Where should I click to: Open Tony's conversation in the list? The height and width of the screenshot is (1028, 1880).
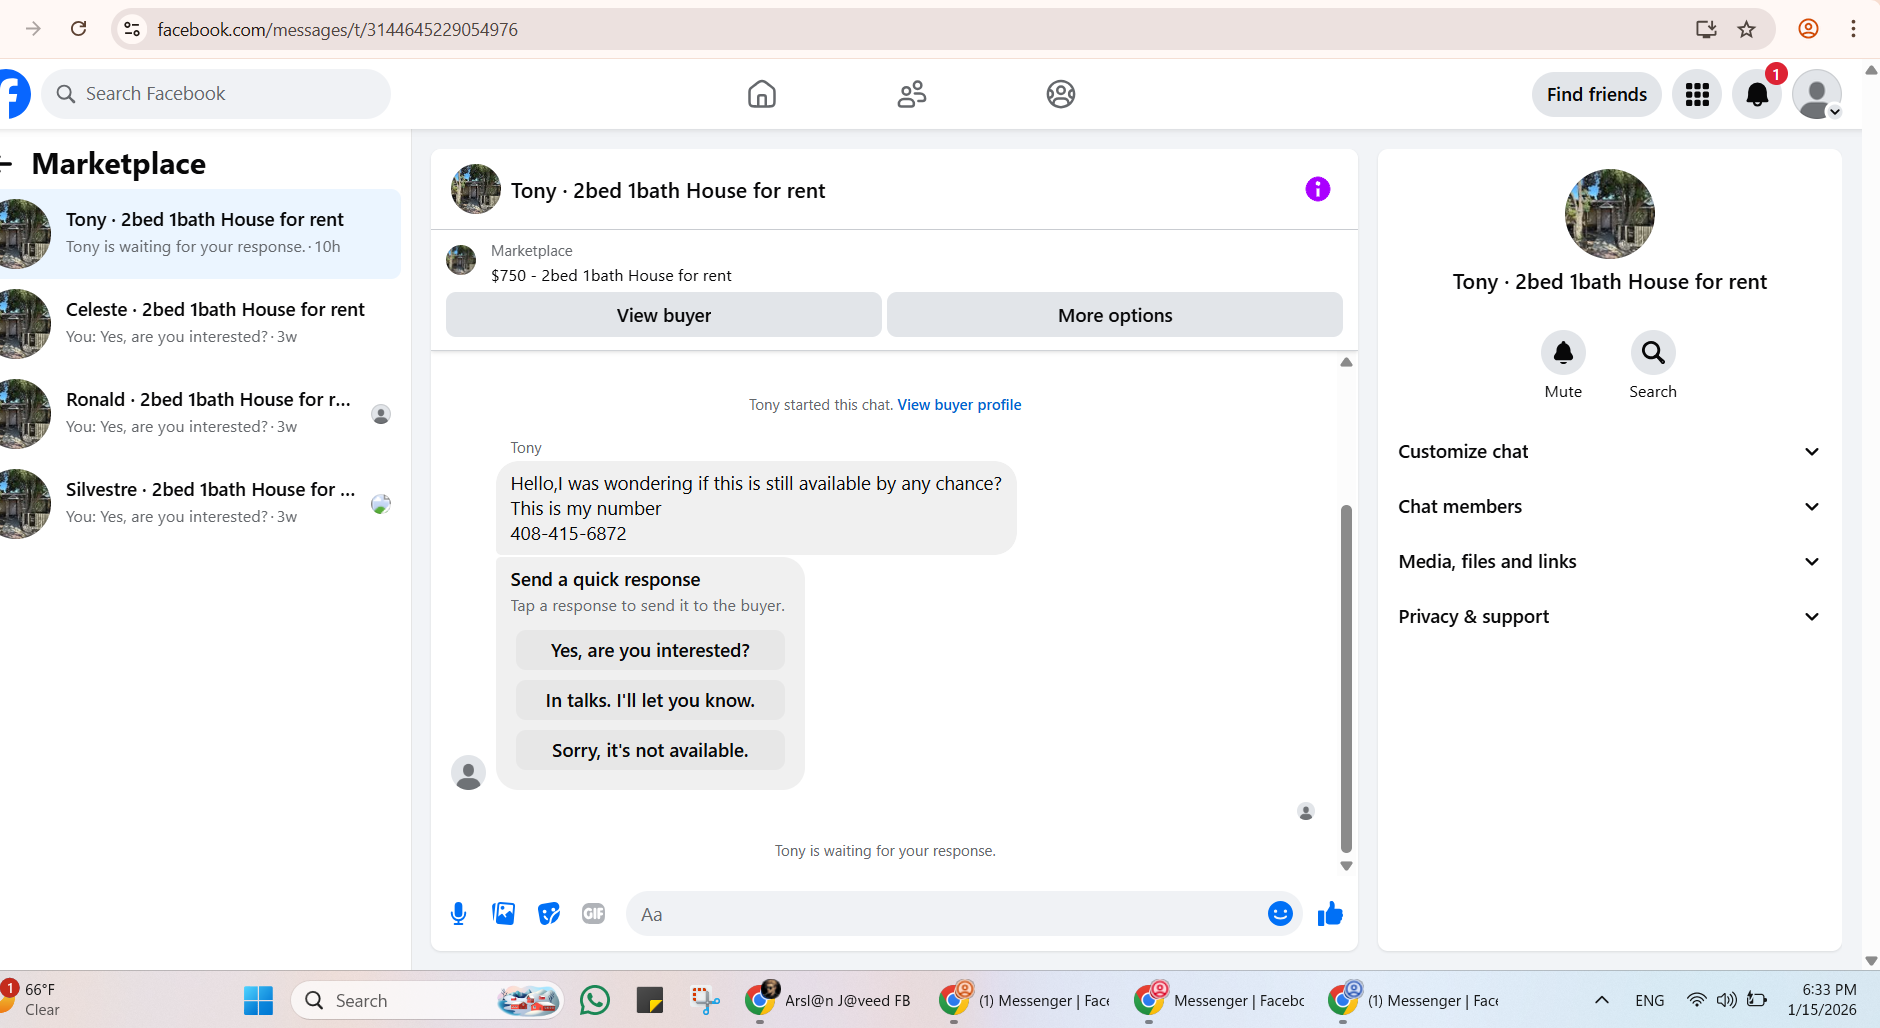click(200, 234)
